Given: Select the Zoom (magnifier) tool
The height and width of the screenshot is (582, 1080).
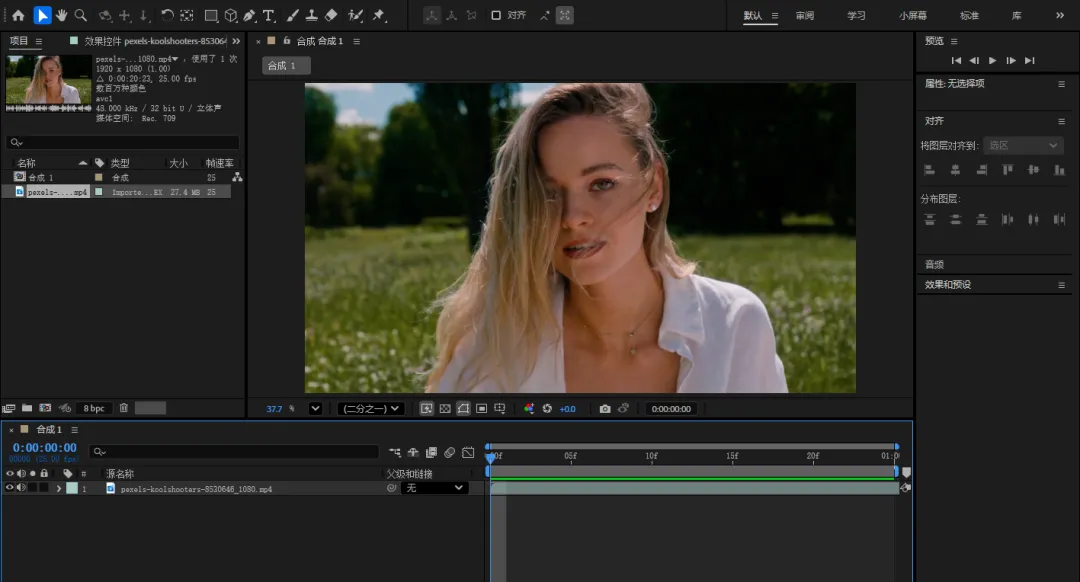Looking at the screenshot, I should (81, 15).
